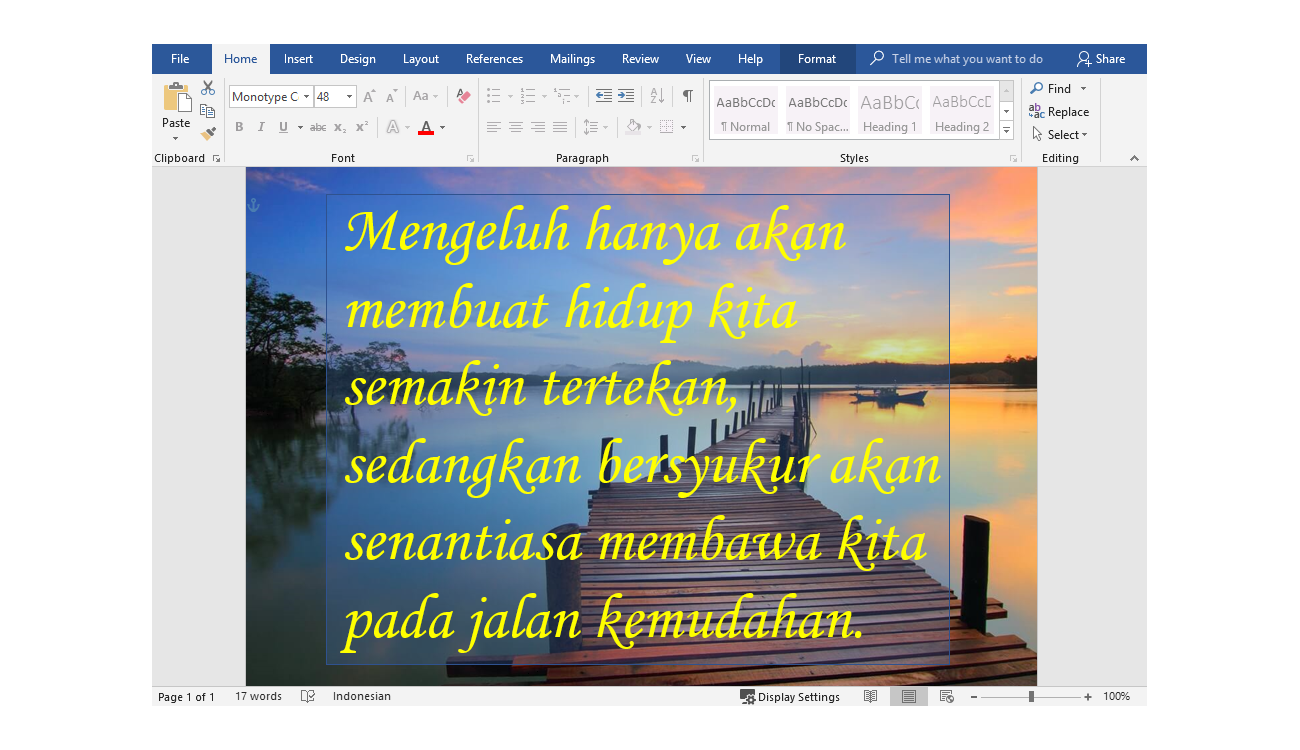This screenshot has width=1300, height=750.
Task: Open underline style dropdown arrow
Action: coord(300,128)
